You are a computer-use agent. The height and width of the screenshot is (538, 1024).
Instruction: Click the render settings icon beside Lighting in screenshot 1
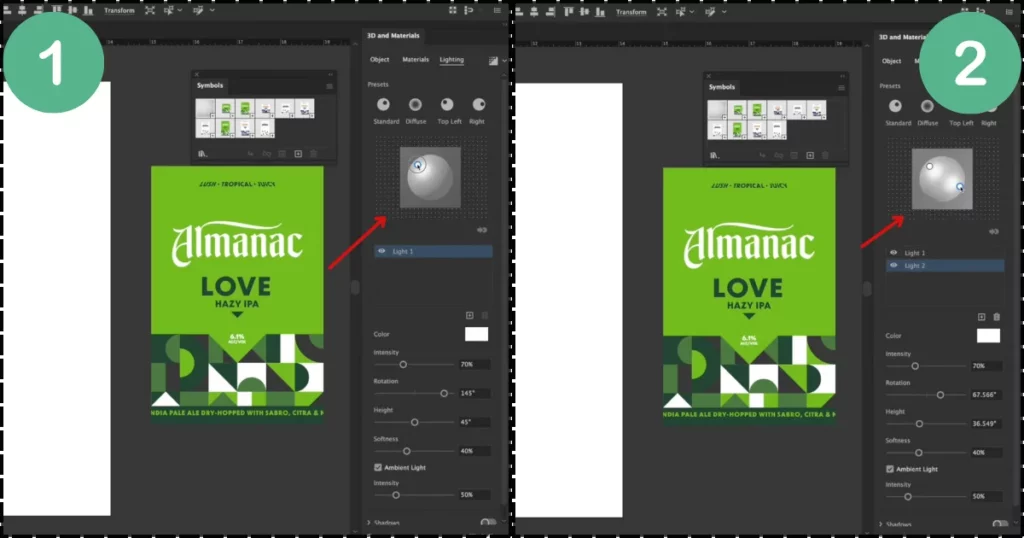pyautogui.click(x=493, y=61)
